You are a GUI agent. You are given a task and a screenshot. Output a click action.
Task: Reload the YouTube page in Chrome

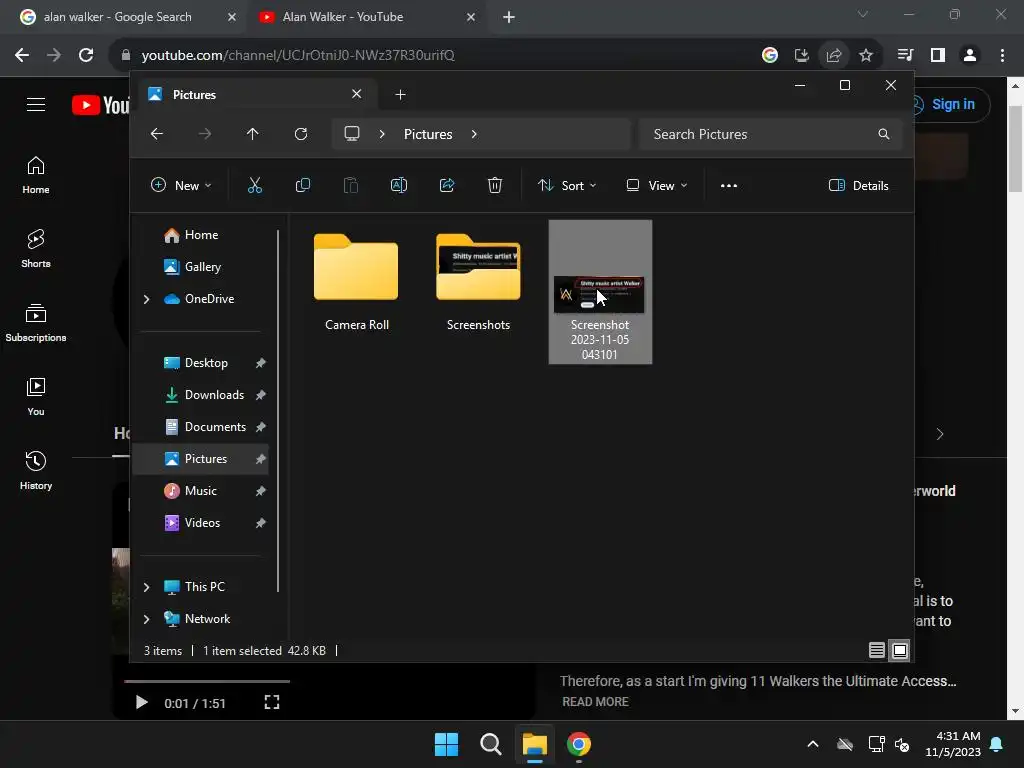[86, 56]
